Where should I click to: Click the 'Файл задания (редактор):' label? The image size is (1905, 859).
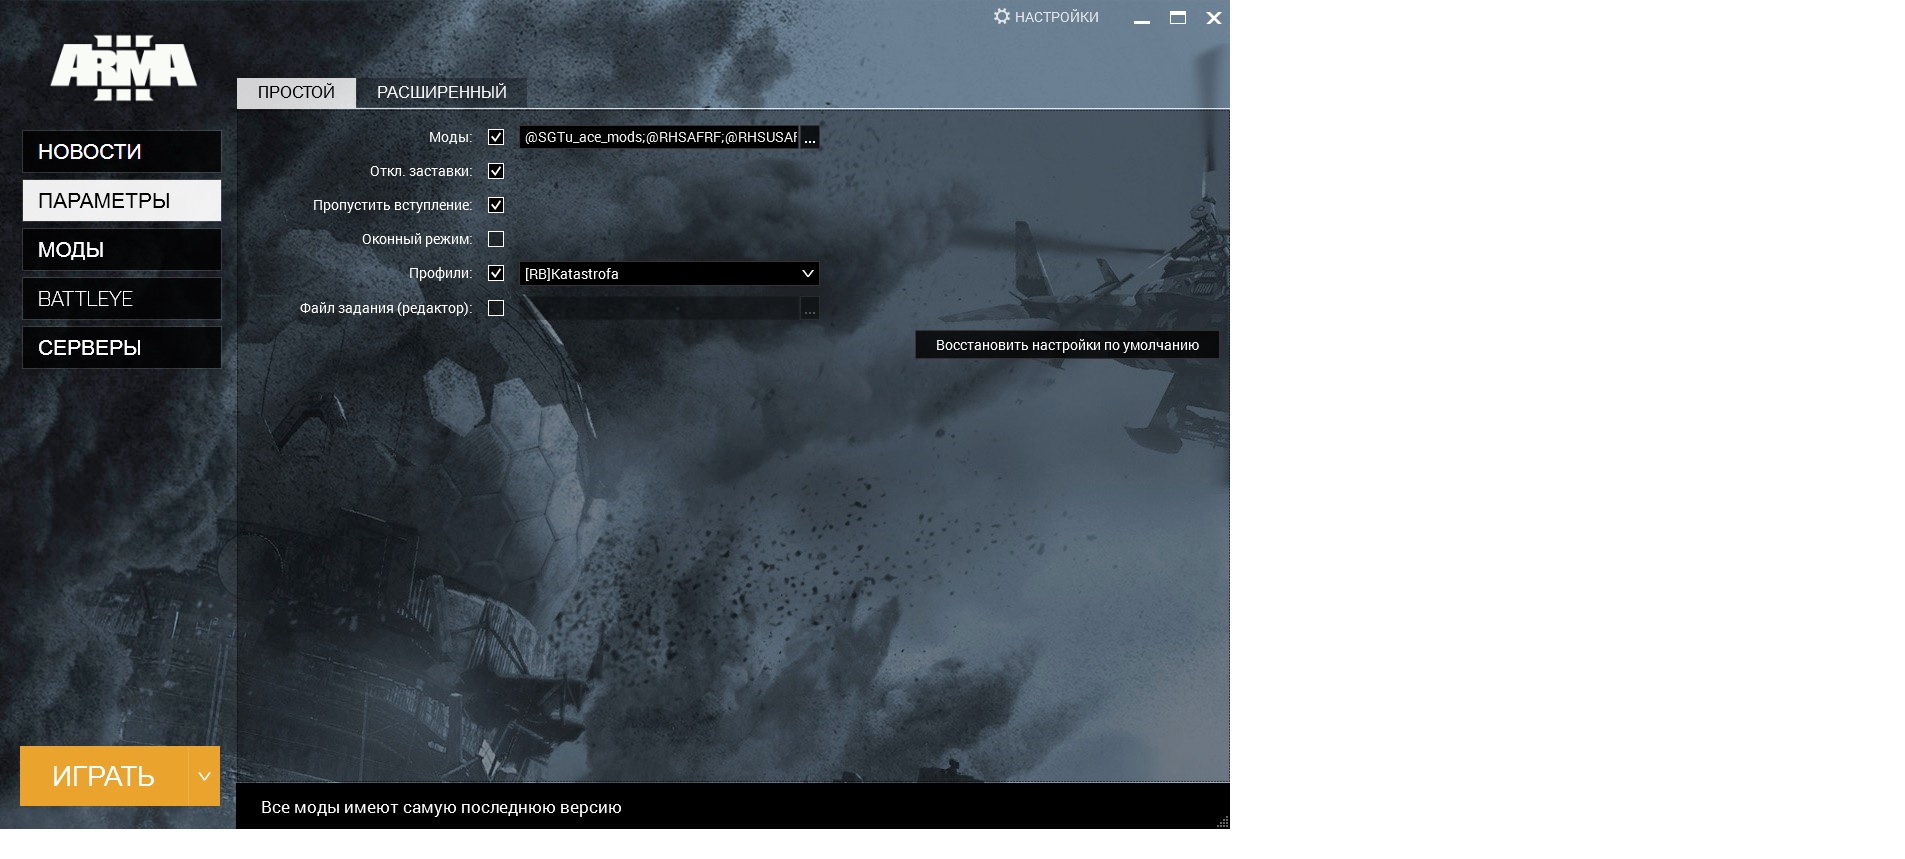coord(386,308)
